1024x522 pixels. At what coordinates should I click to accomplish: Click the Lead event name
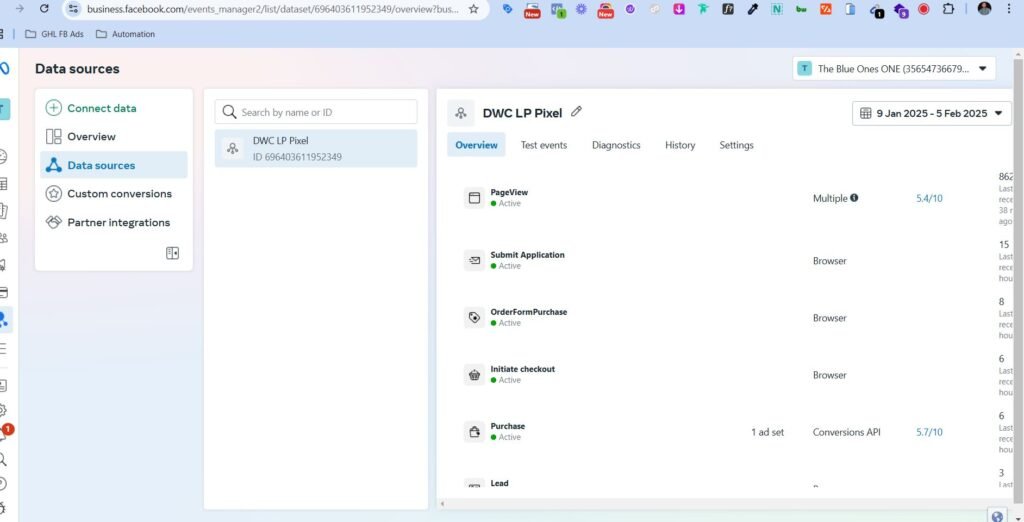(x=499, y=483)
